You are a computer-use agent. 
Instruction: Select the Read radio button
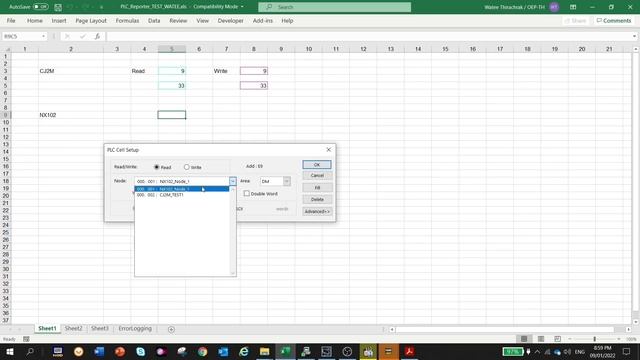pos(157,167)
